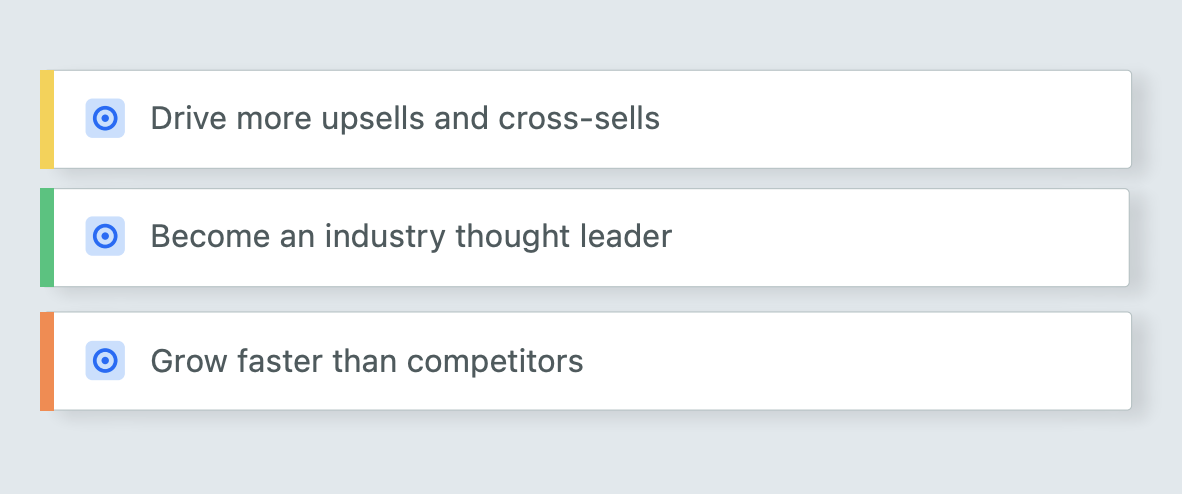Screen dimensions: 1182x494
Task: Open the Drive more upsells and cross-sells title
Action: tap(405, 118)
